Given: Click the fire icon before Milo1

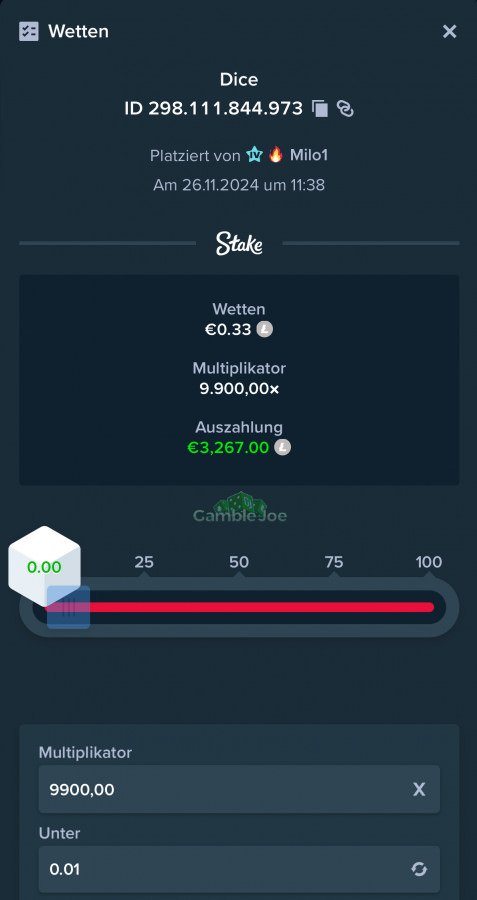Looking at the screenshot, I should [276, 154].
